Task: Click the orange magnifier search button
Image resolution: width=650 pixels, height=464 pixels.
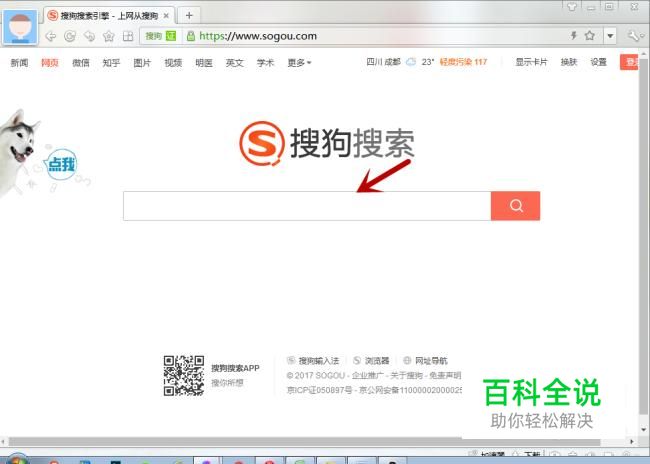Action: (x=516, y=206)
